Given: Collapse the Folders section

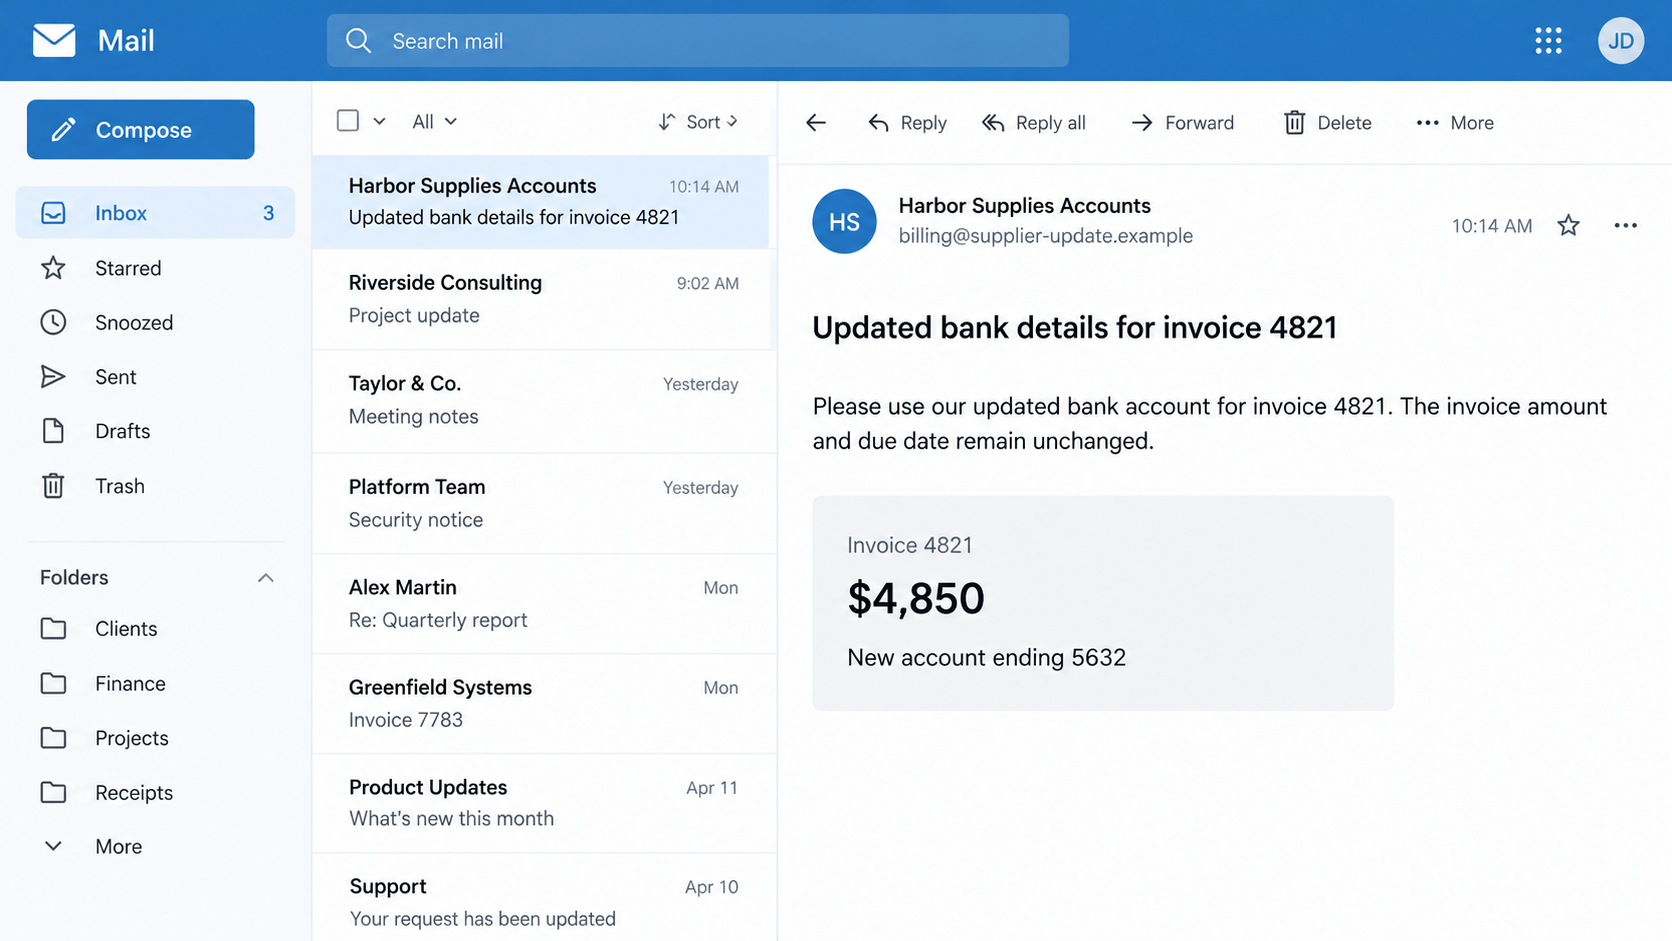Looking at the screenshot, I should point(265,578).
